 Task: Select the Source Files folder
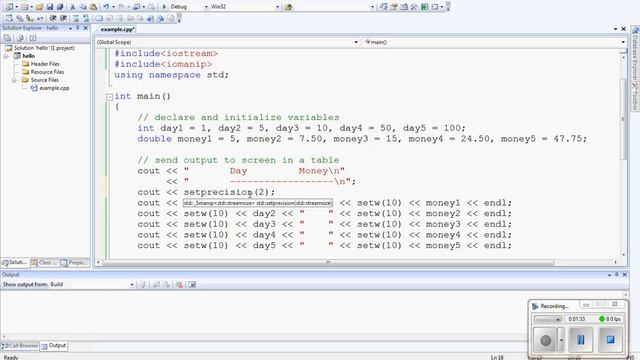[44, 80]
